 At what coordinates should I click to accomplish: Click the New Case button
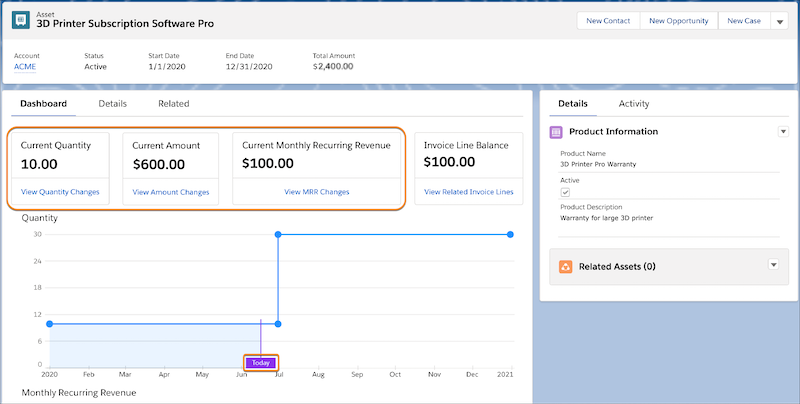pos(744,21)
